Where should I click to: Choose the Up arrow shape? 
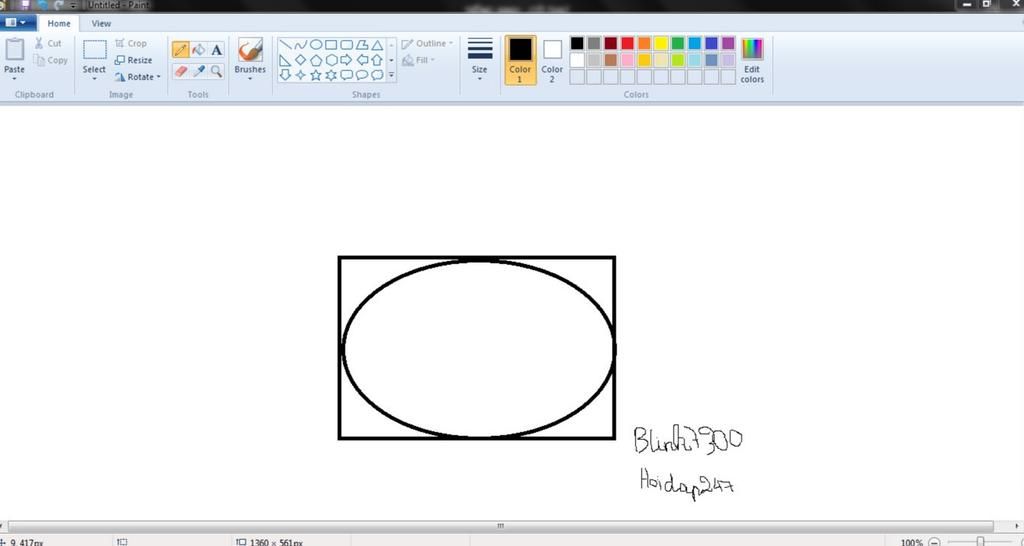pyautogui.click(x=377, y=60)
